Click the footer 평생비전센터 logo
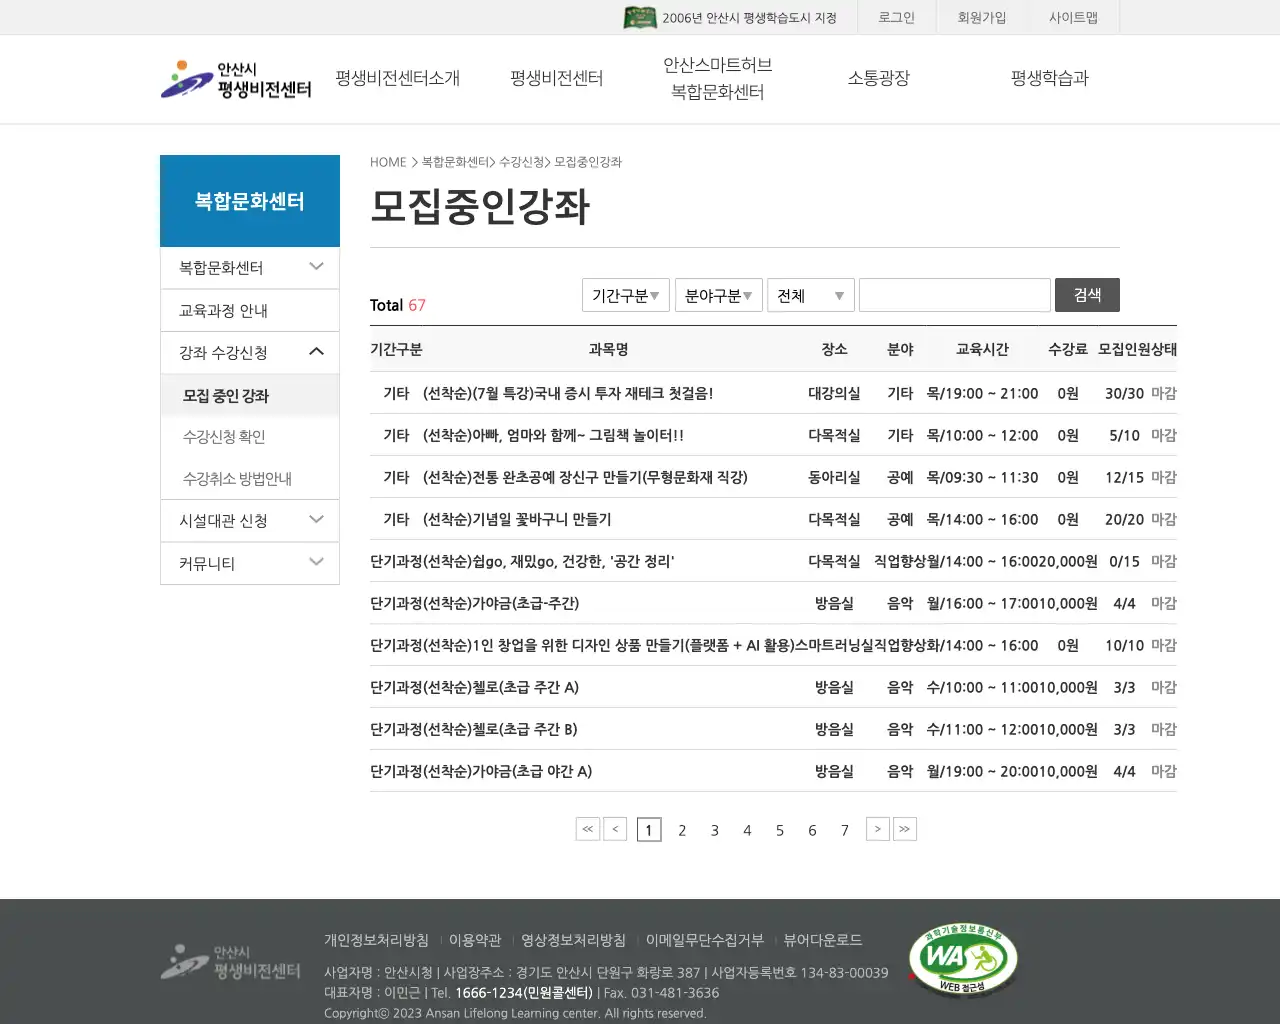 231,961
